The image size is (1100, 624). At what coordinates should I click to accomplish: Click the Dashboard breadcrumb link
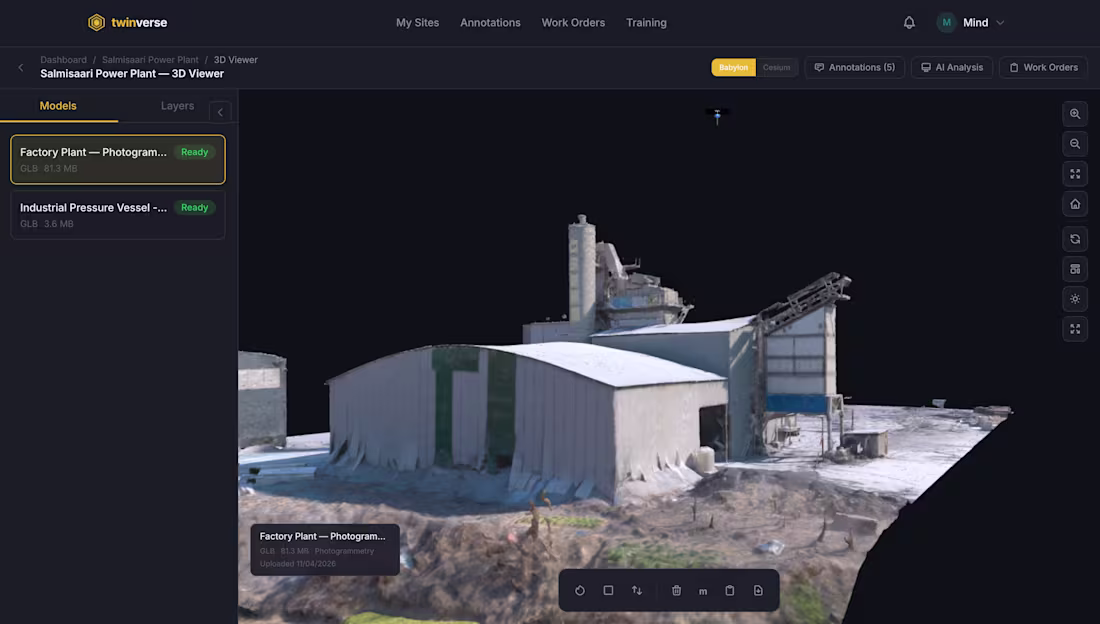(63, 59)
